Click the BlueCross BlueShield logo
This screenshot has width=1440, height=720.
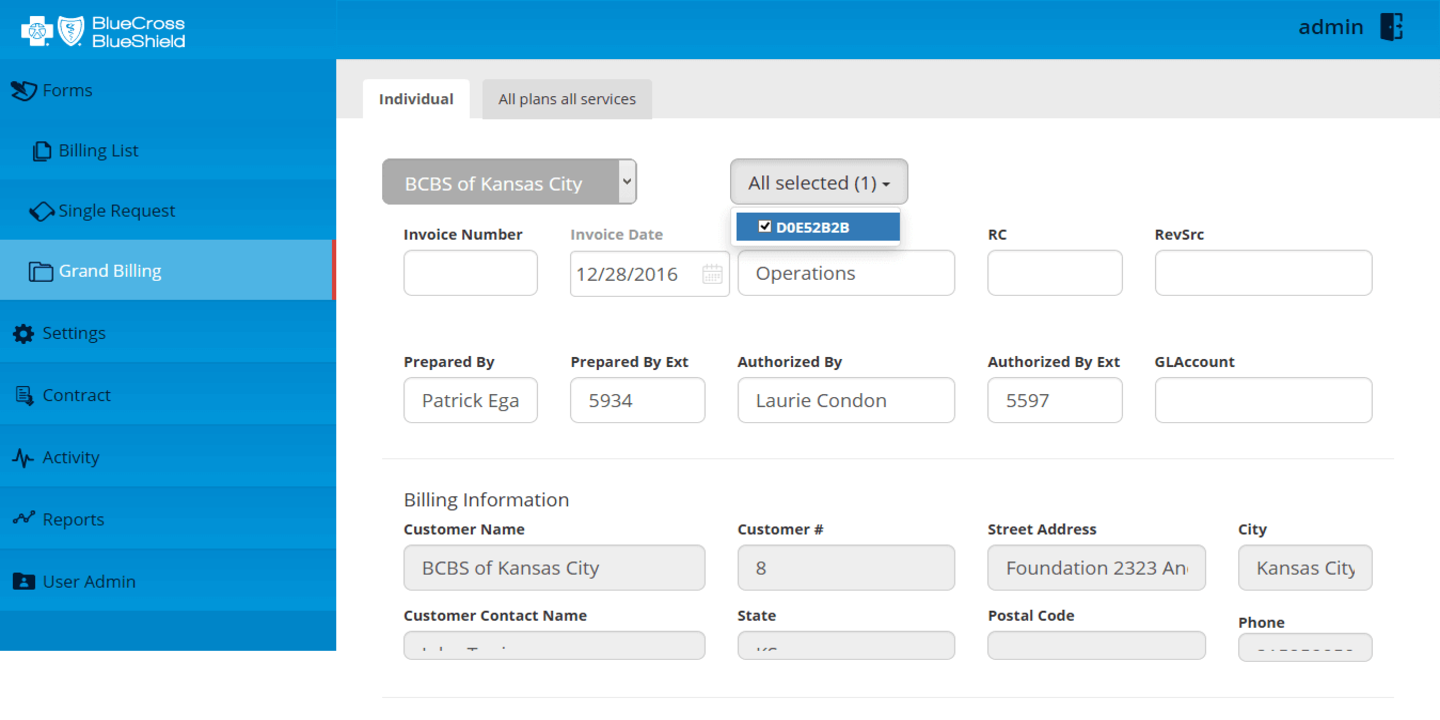pyautogui.click(x=103, y=31)
